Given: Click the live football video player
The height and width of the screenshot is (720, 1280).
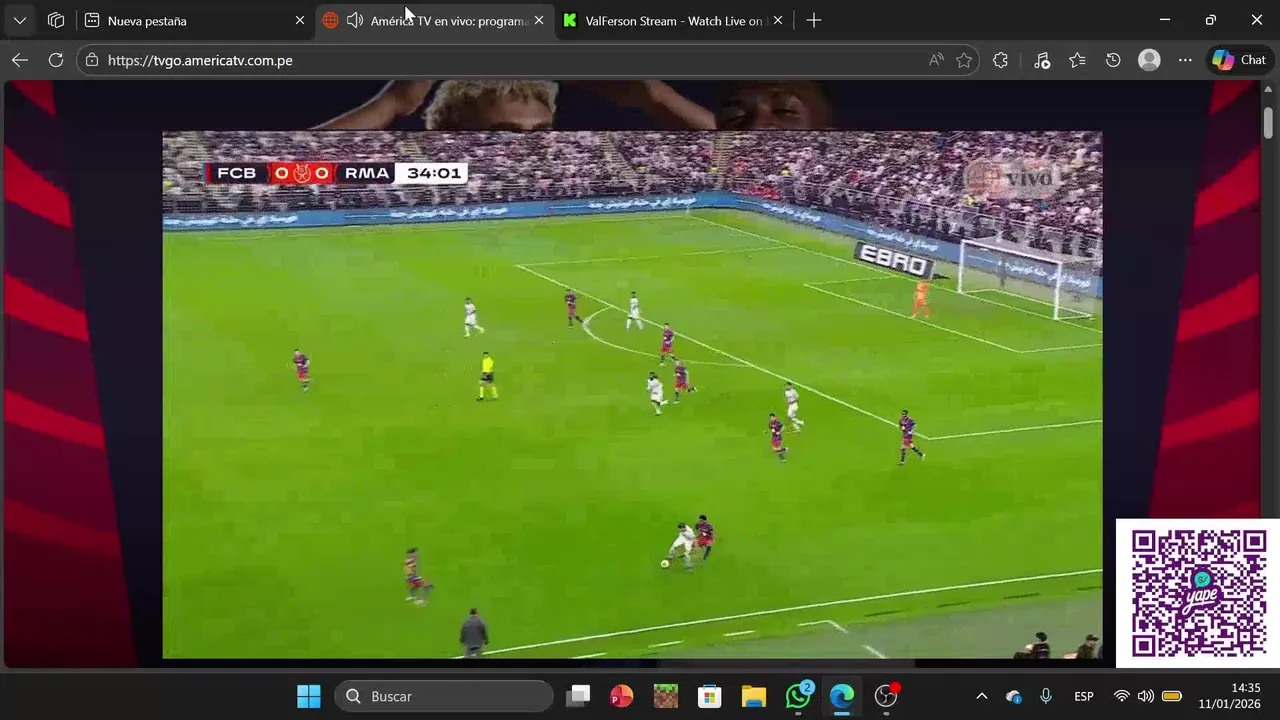Looking at the screenshot, I should (x=632, y=395).
